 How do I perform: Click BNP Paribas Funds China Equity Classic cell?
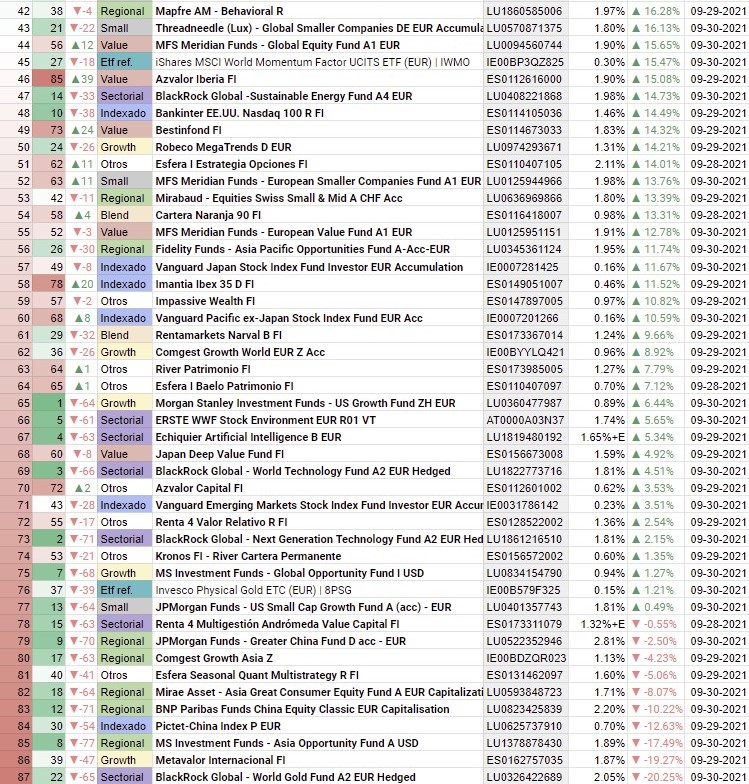[318, 709]
